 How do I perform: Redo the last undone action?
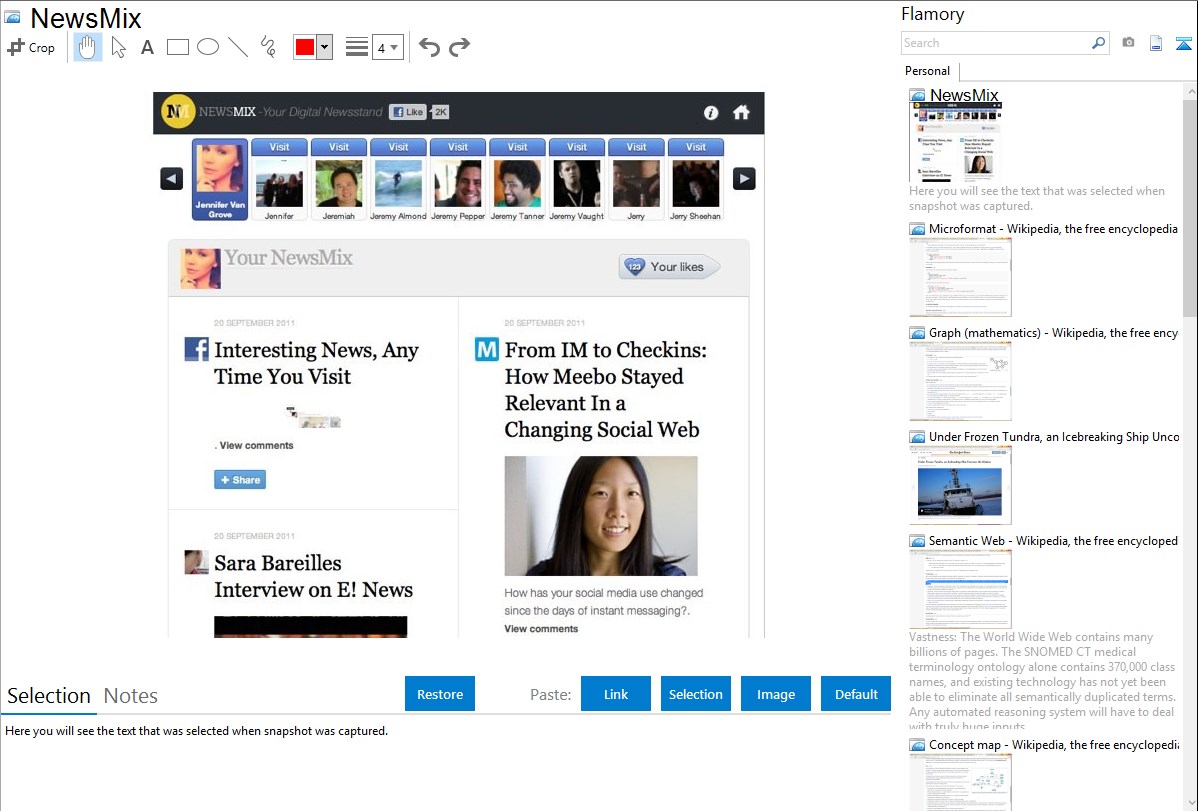459,47
